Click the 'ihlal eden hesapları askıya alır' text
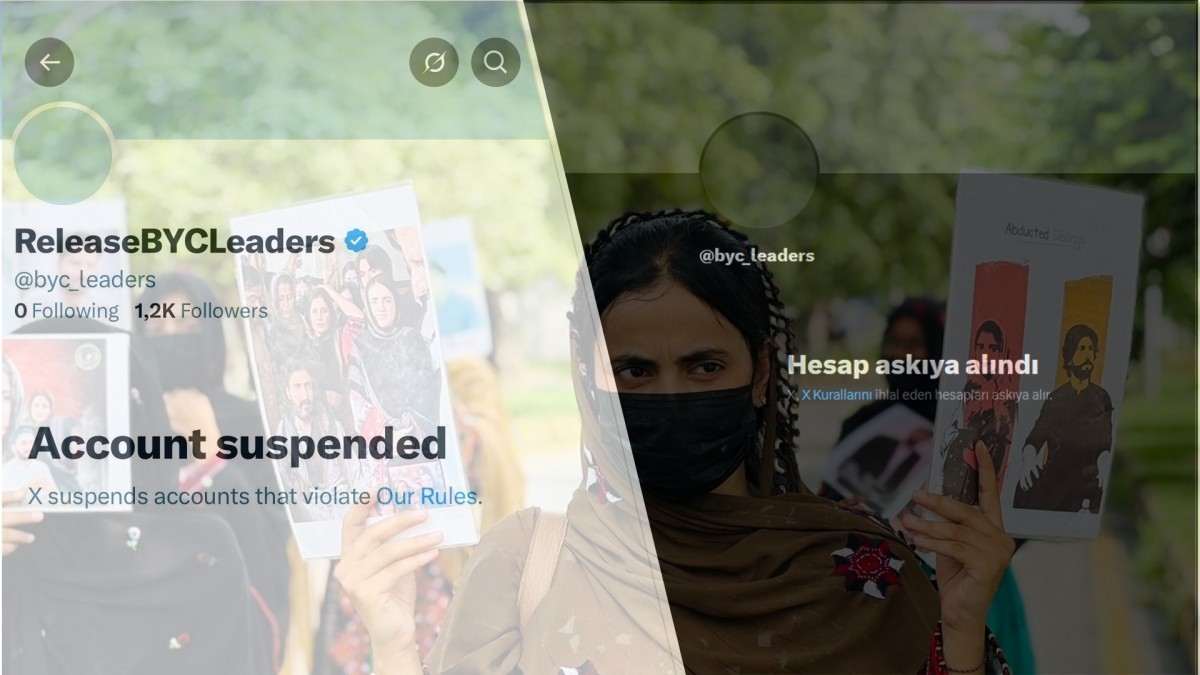Screen dimensions: 1200x675 pyautogui.click(x=965, y=395)
